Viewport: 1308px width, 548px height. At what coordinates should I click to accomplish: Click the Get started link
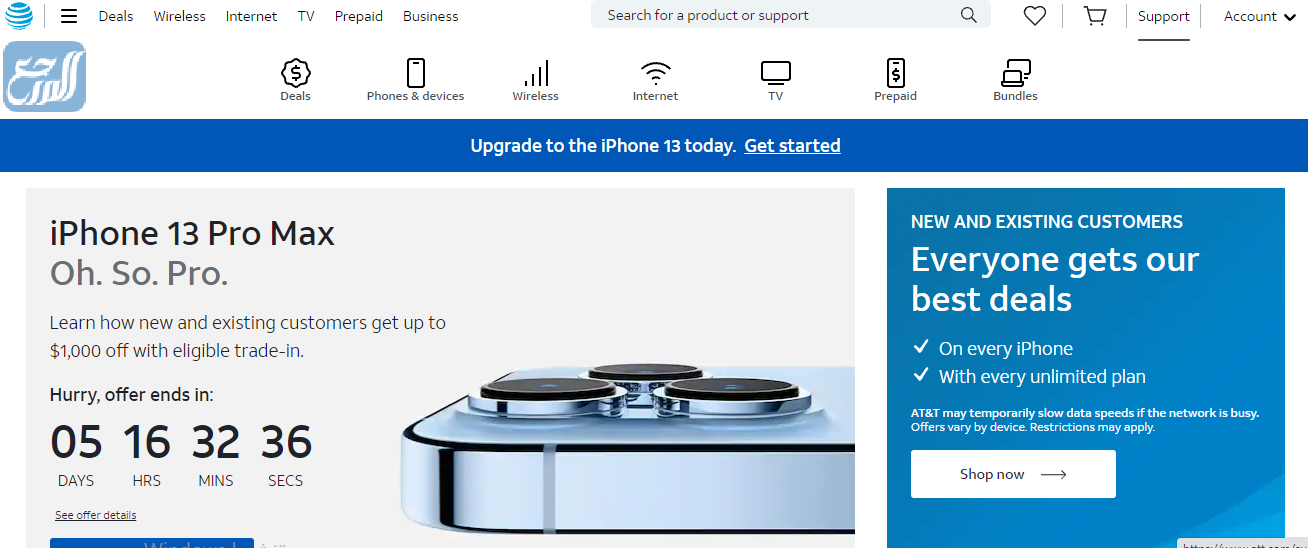point(792,146)
